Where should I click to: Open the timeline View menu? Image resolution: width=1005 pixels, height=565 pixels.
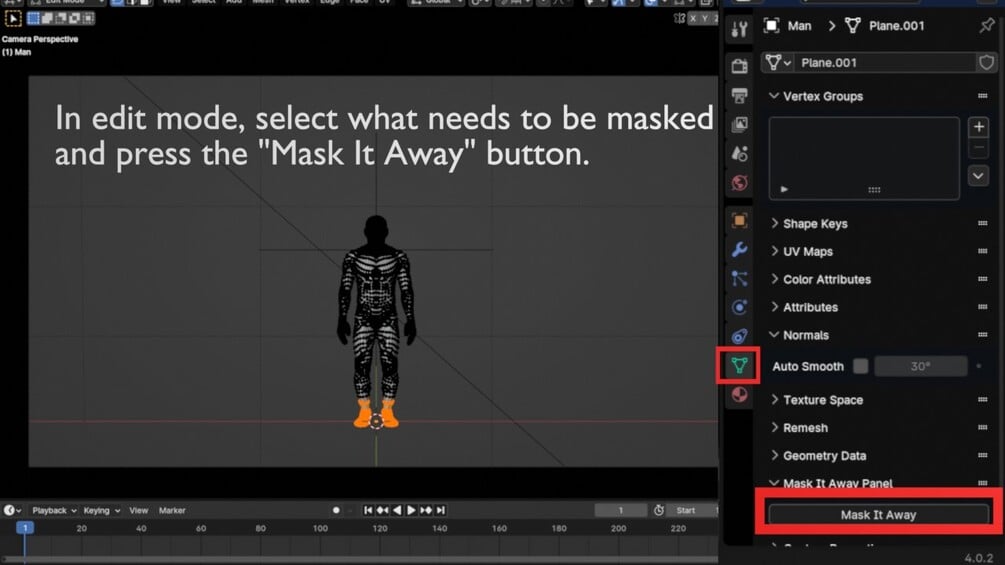pos(138,511)
